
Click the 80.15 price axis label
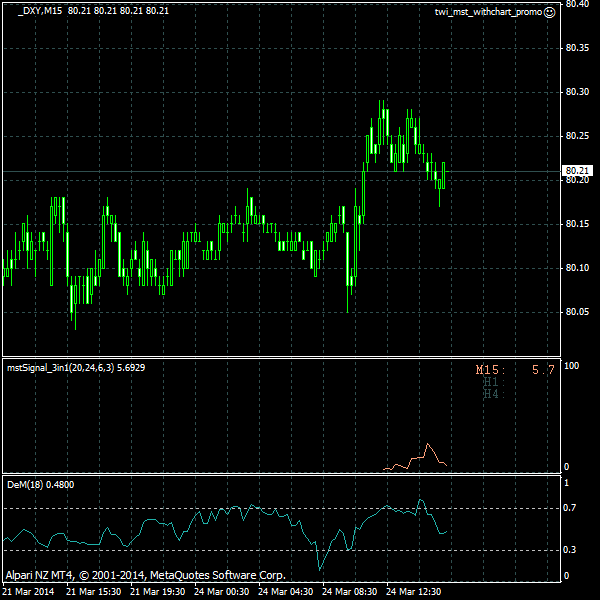click(x=577, y=223)
